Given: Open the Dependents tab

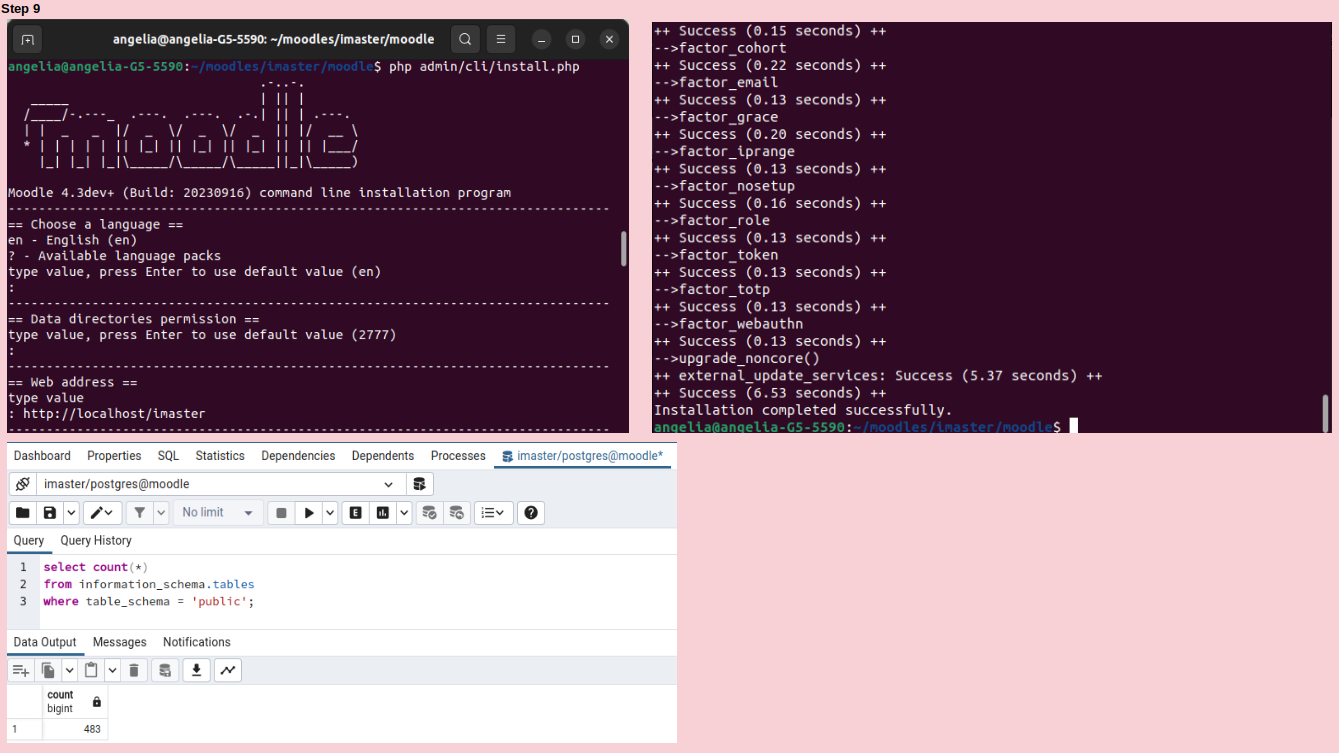Looking at the screenshot, I should pos(383,456).
